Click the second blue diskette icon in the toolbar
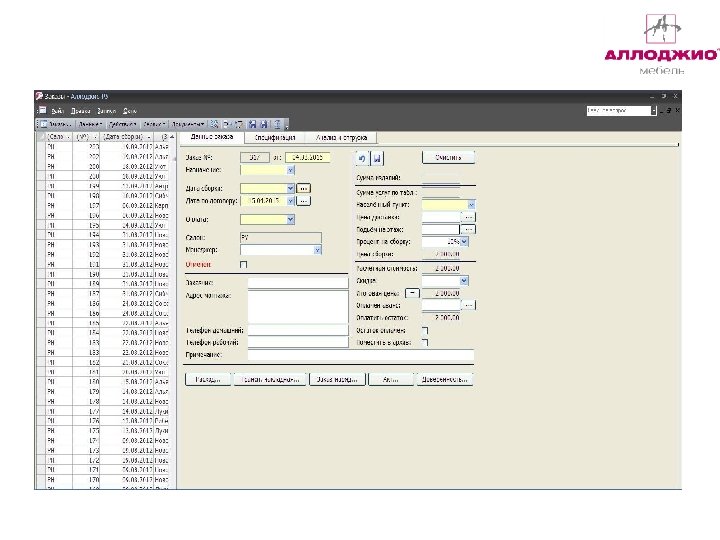The width and height of the screenshot is (720, 540). click(x=264, y=124)
